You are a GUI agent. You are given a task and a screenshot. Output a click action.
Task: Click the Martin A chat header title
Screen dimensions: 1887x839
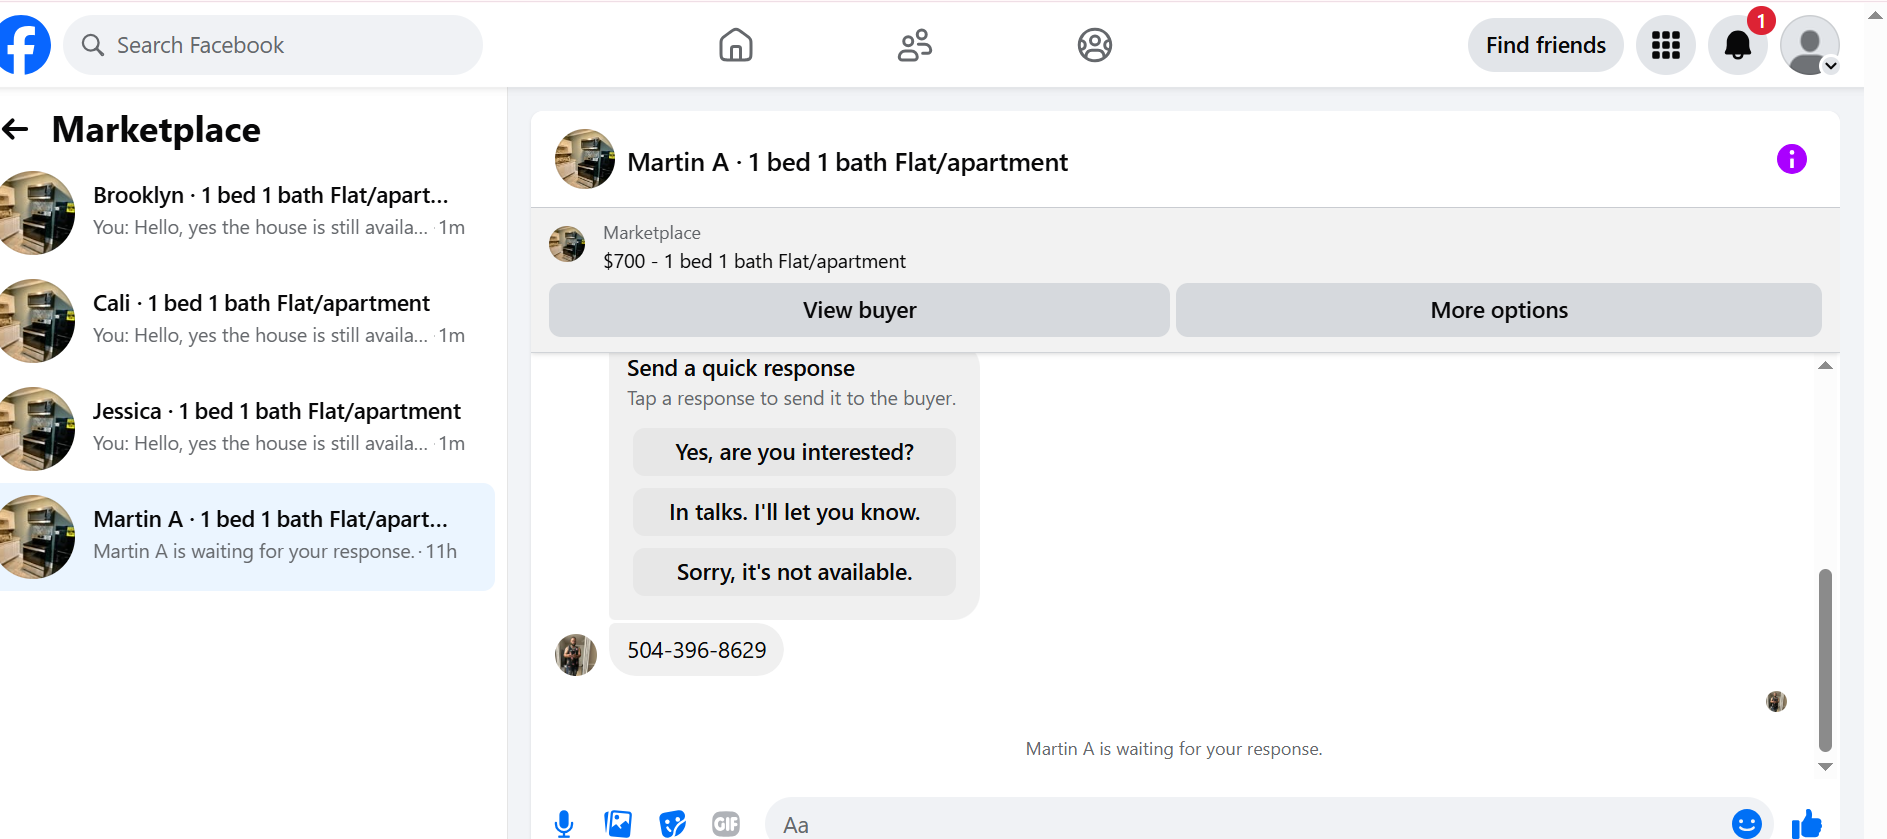pos(847,162)
